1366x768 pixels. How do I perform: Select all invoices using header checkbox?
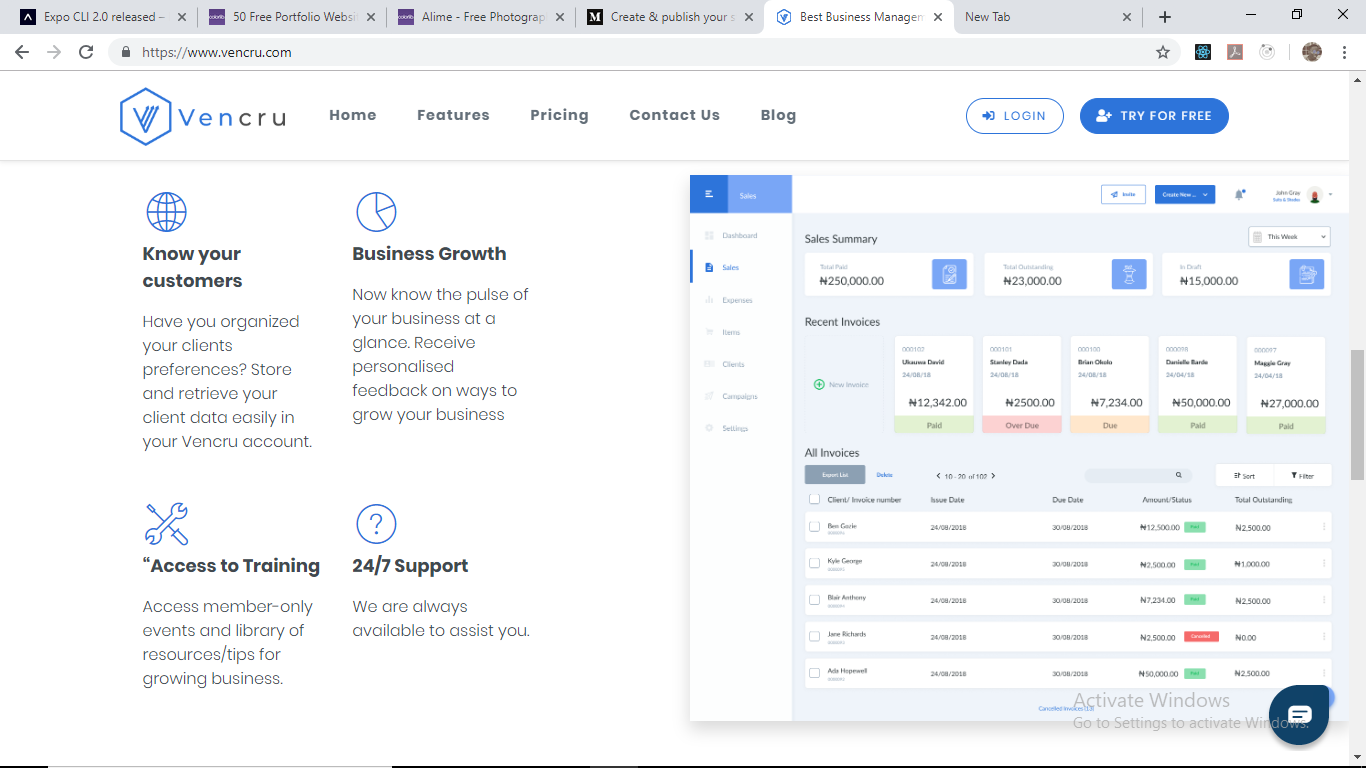[814, 500]
